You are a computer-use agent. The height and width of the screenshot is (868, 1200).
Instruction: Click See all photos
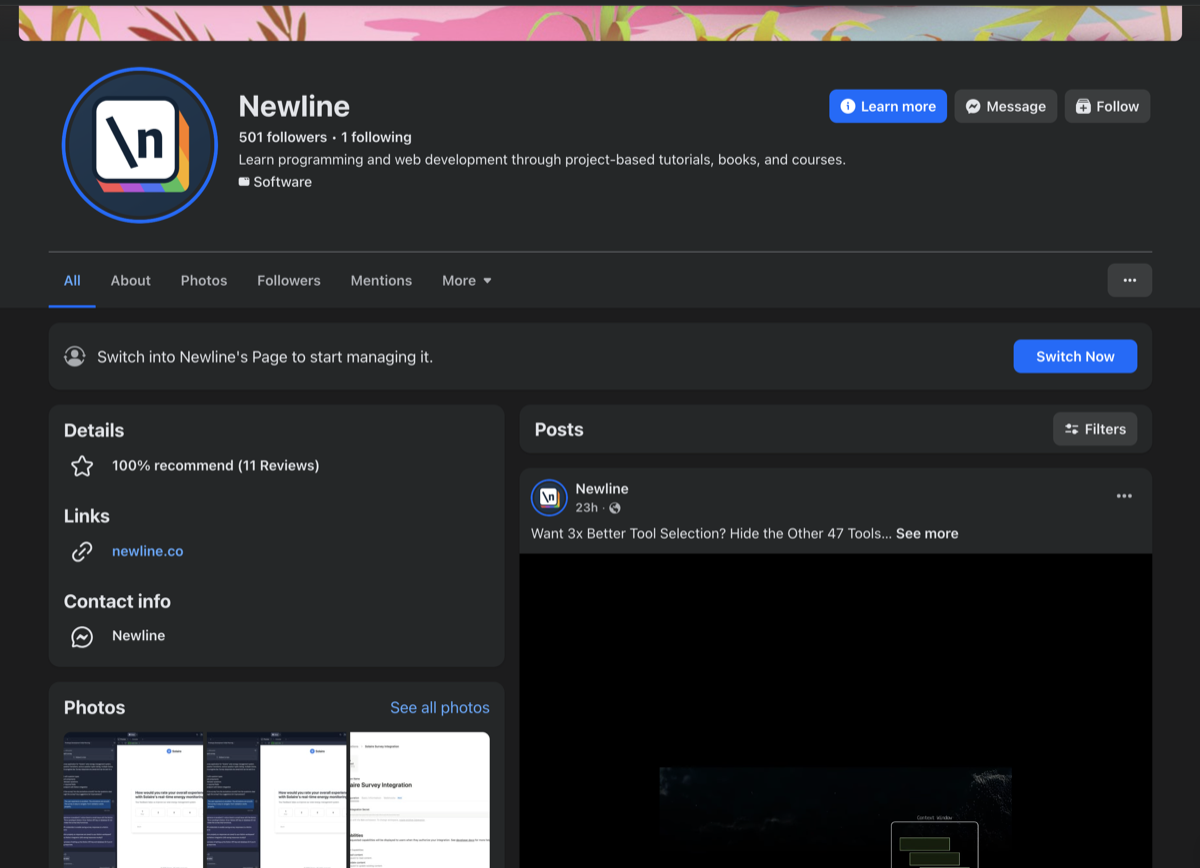440,707
